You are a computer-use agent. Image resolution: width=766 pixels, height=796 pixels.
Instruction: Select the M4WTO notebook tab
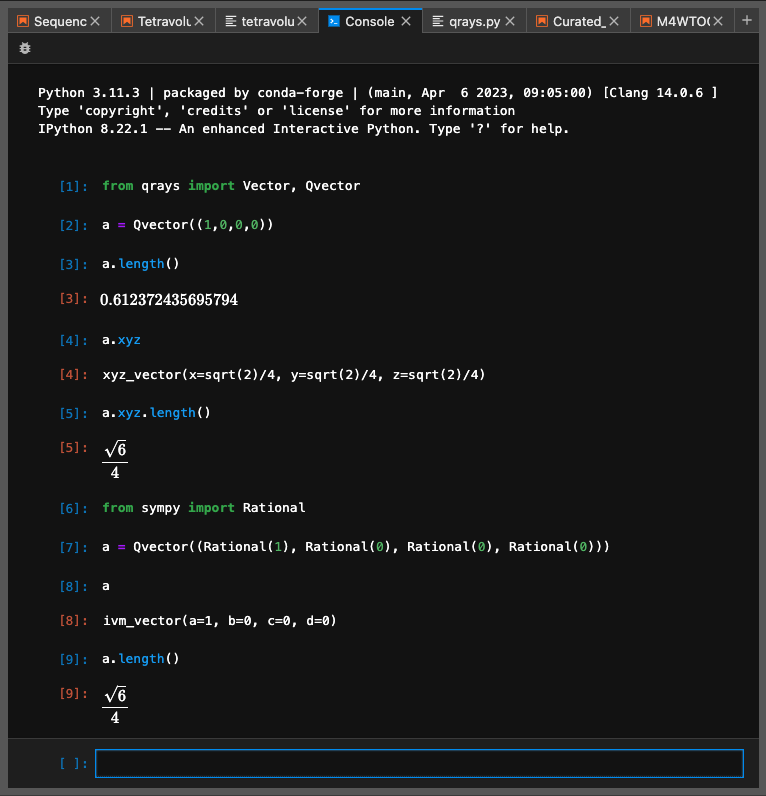(x=682, y=21)
